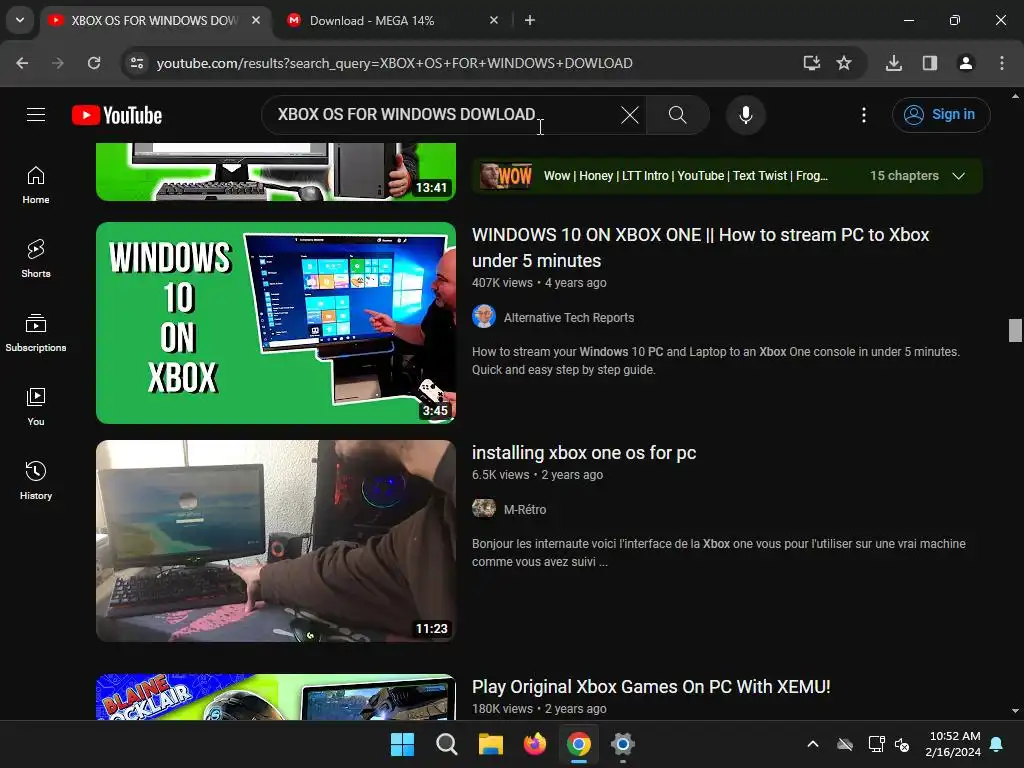
Task: Clear the search box text
Action: 630,115
